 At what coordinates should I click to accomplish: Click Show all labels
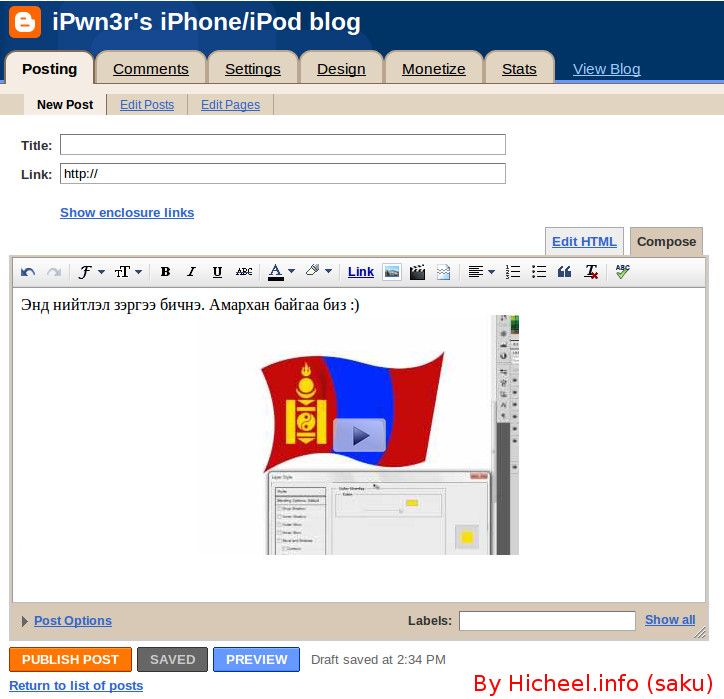[670, 620]
